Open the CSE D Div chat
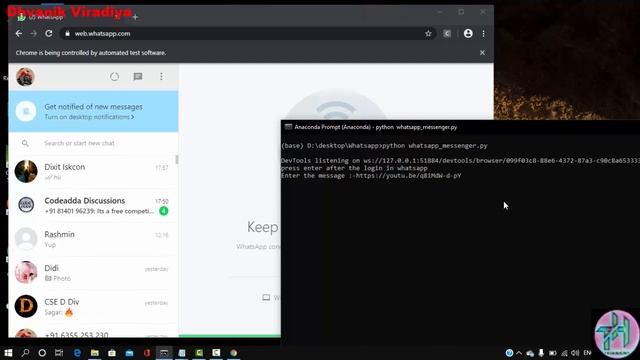Screen dimensions: 640x360 click(x=93, y=307)
